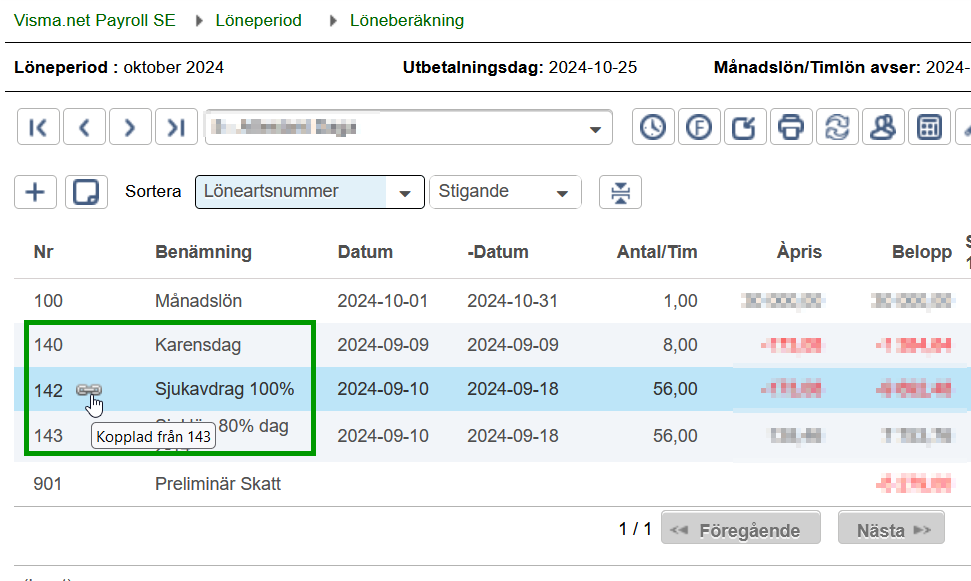Open the Löneartsnummer sort field dropdown
971x581 pixels.
point(405,193)
